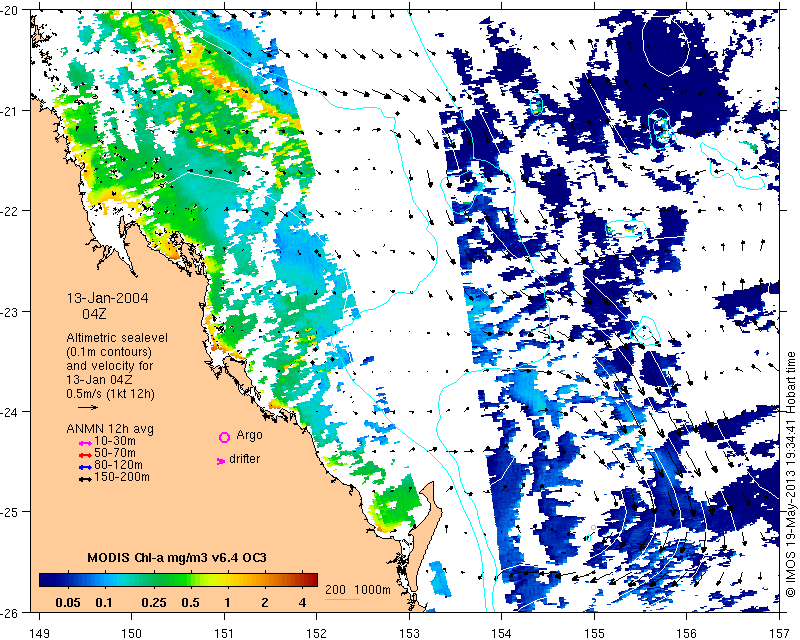Click the 0.5 colorbar tick label
The width and height of the screenshot is (800, 640).
click(190, 603)
